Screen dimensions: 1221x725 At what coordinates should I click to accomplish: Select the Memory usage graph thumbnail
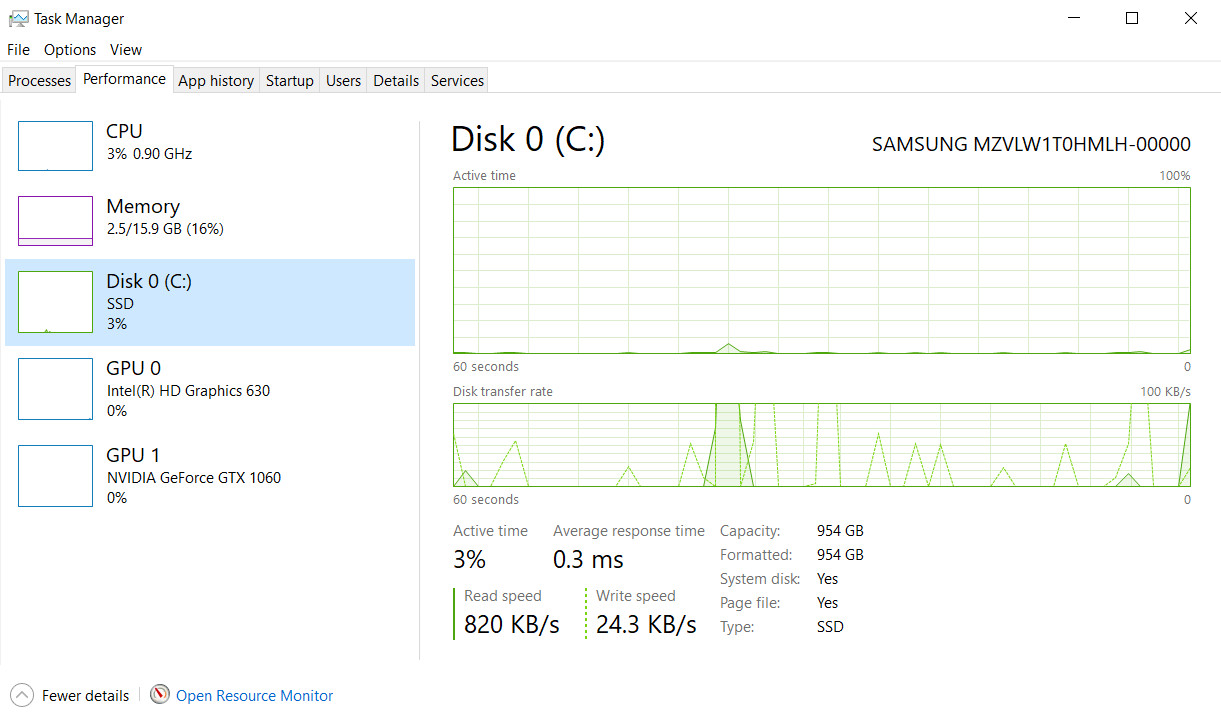[x=55, y=221]
